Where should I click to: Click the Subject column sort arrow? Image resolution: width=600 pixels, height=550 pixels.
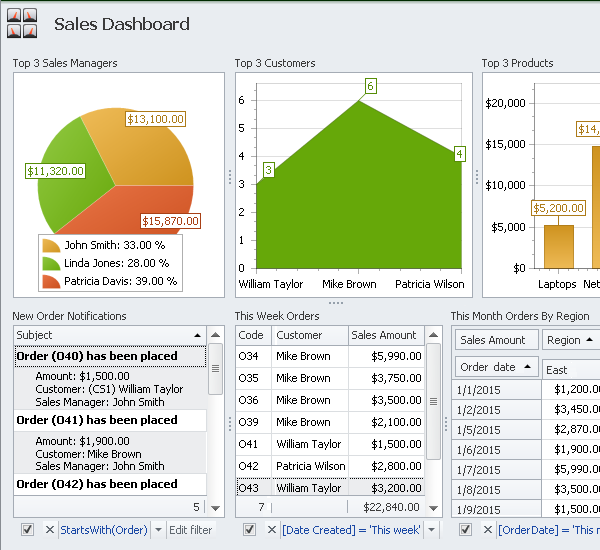click(198, 336)
